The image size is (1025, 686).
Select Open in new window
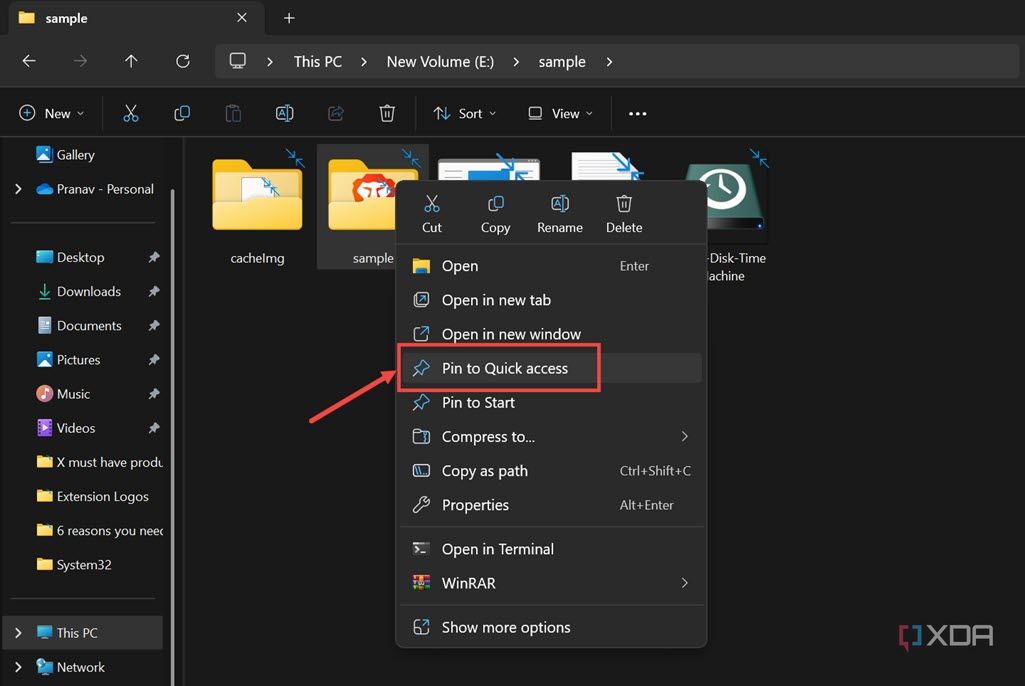click(551, 334)
